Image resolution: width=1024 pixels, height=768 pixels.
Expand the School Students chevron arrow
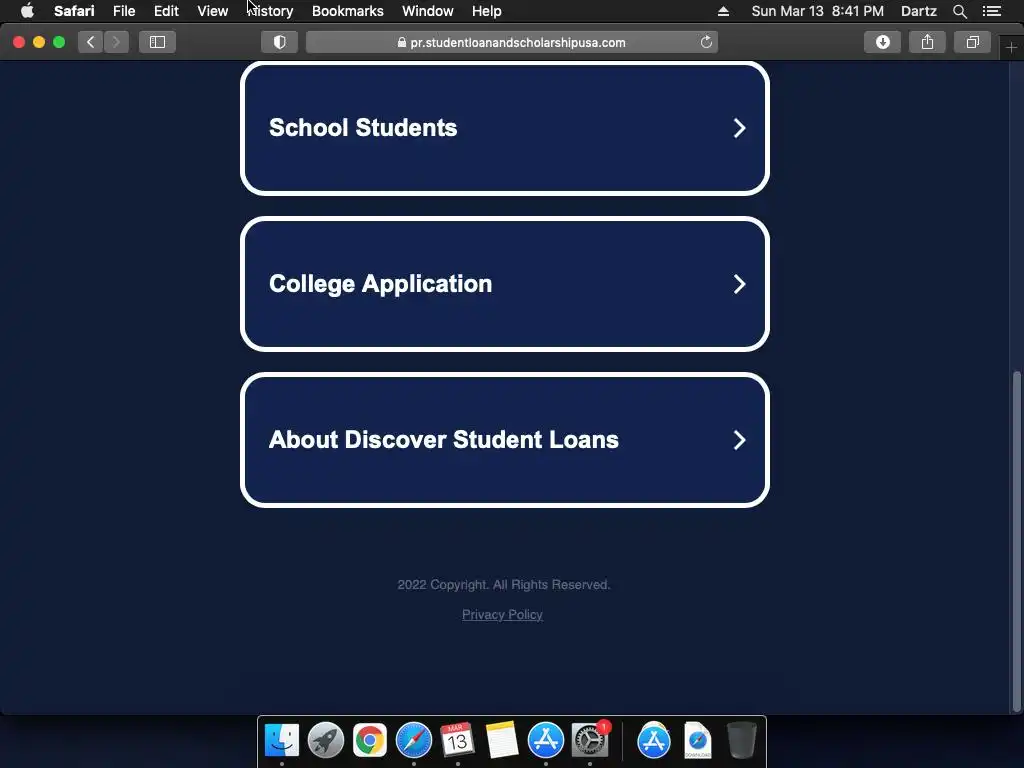[739, 128]
